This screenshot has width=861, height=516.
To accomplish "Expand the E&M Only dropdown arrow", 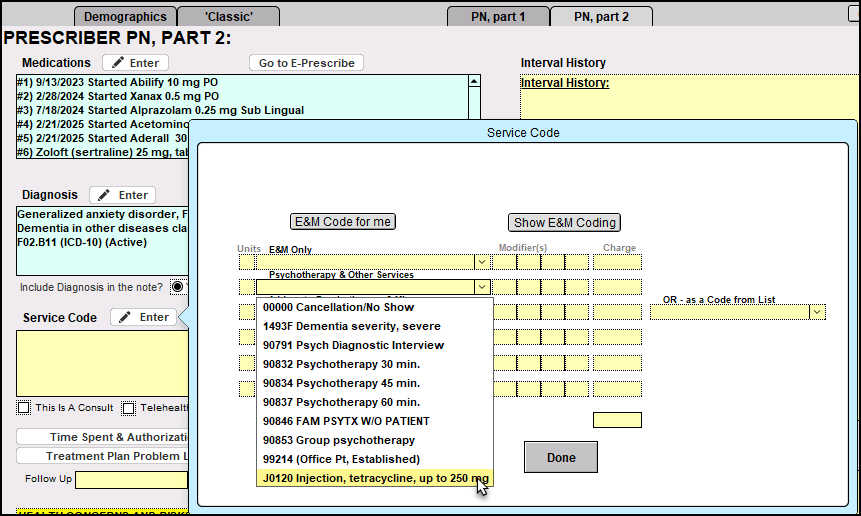I will [482, 262].
